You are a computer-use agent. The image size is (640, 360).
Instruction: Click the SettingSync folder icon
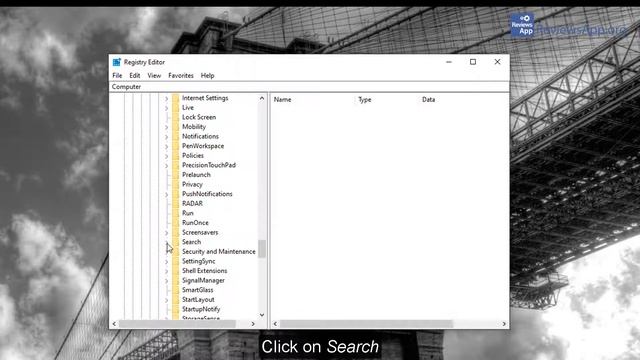(176, 261)
